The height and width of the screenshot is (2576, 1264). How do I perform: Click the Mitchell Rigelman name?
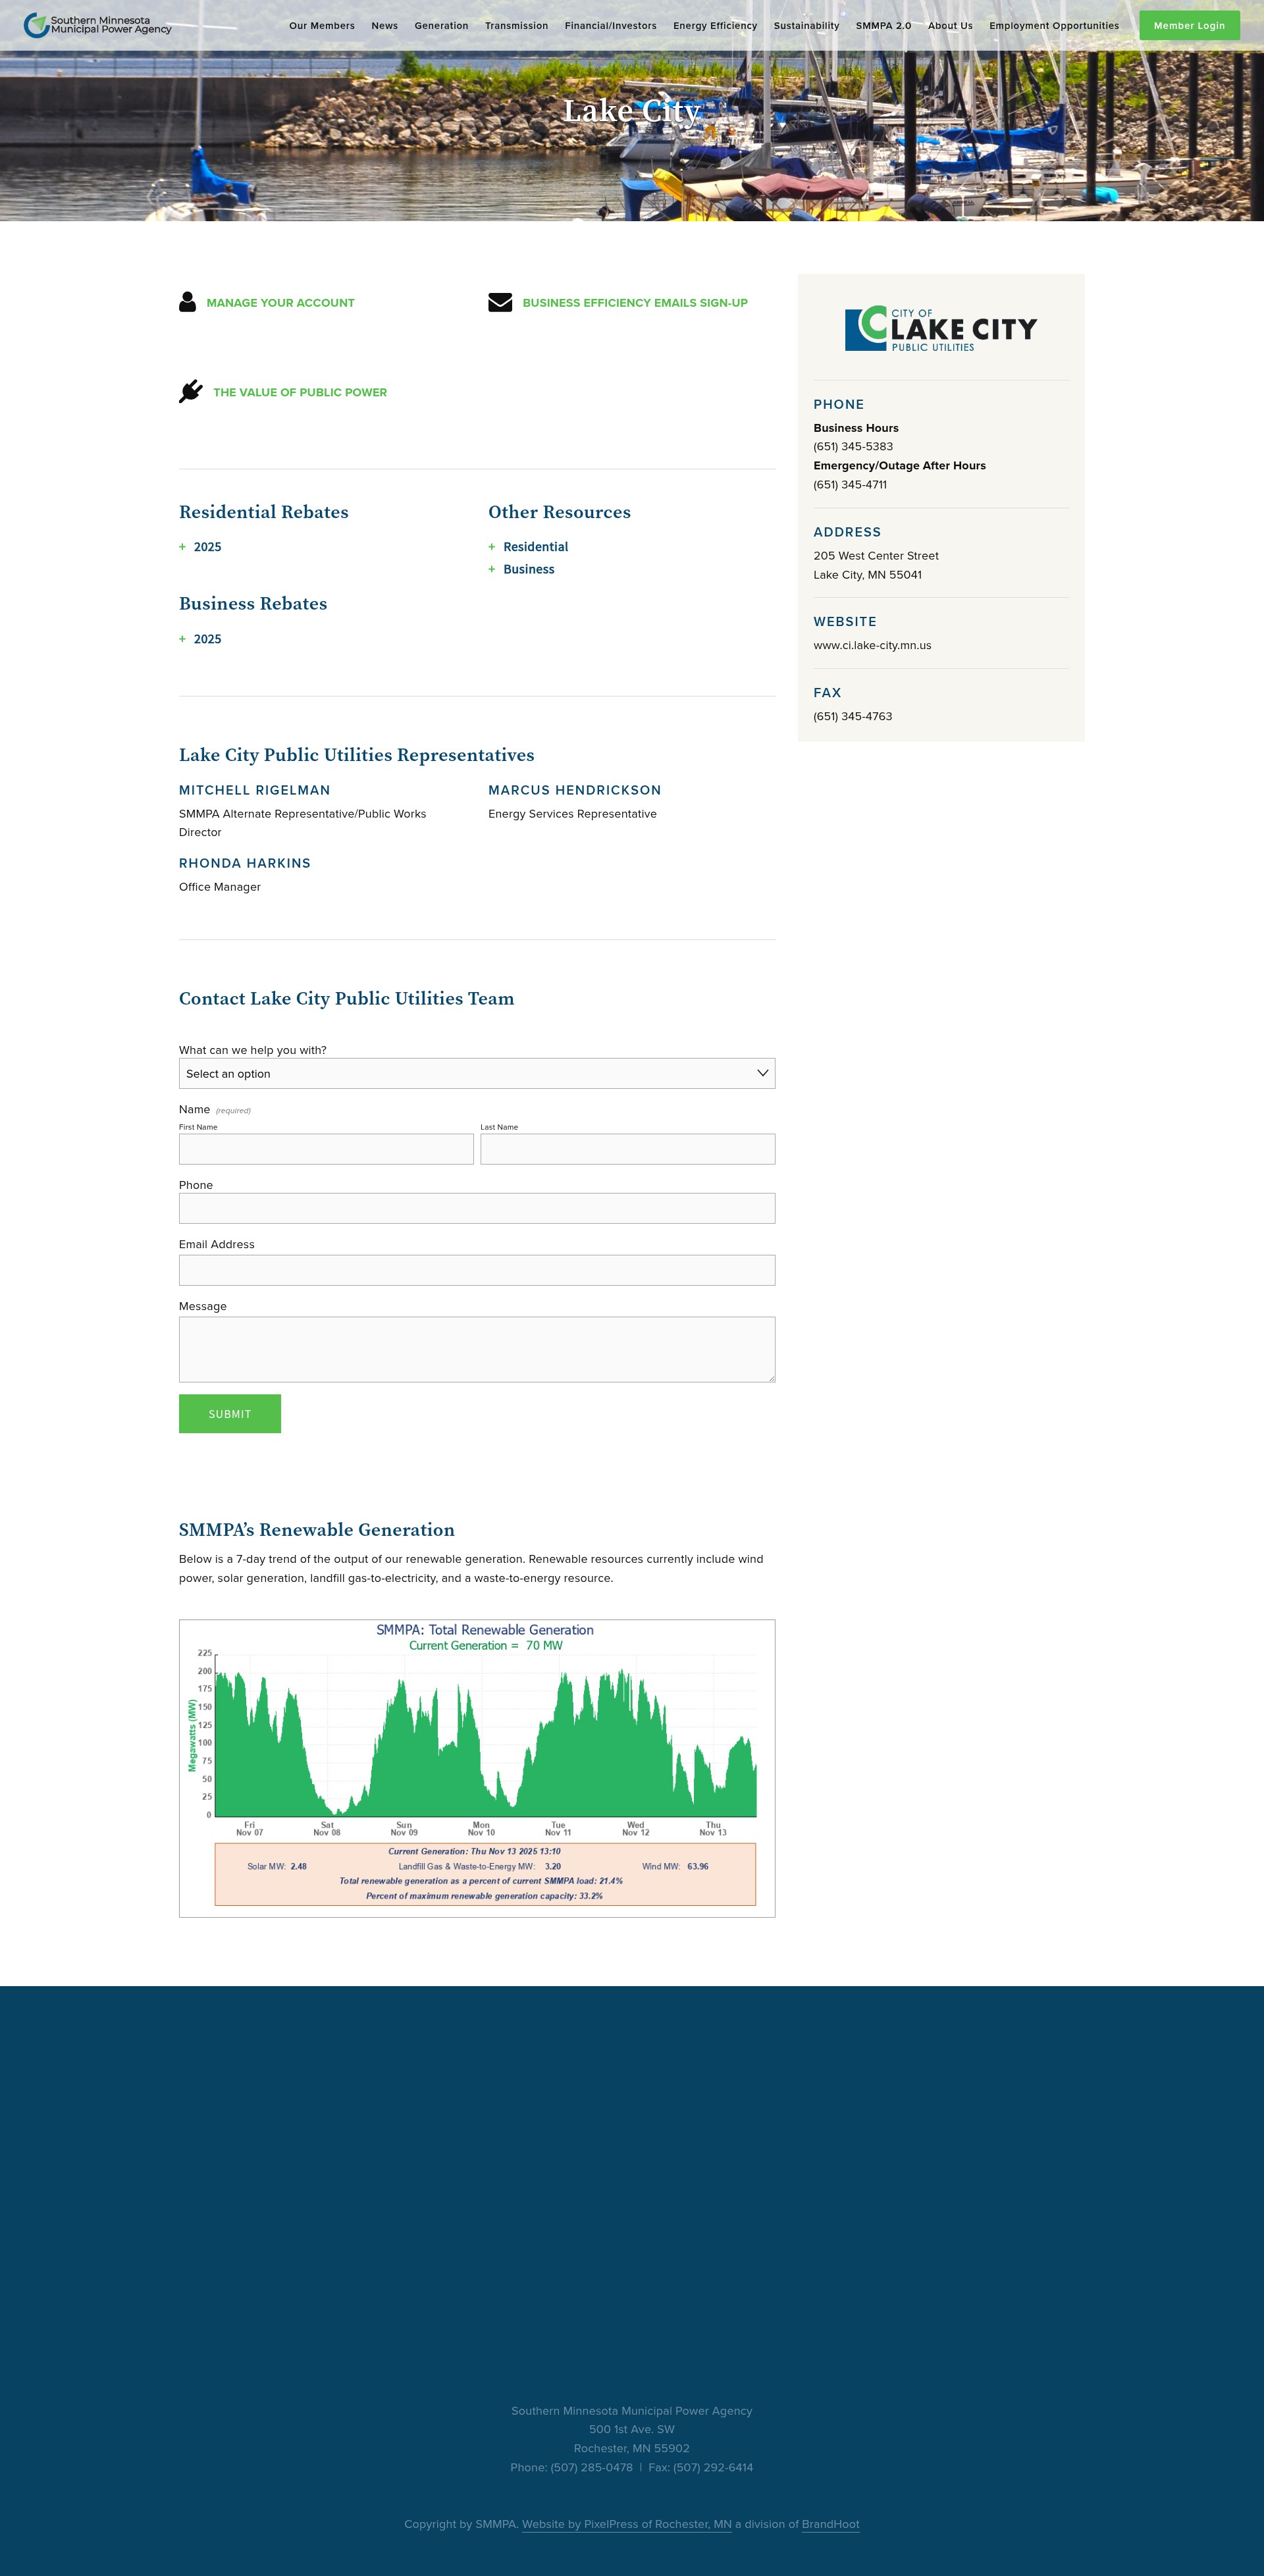tap(254, 790)
